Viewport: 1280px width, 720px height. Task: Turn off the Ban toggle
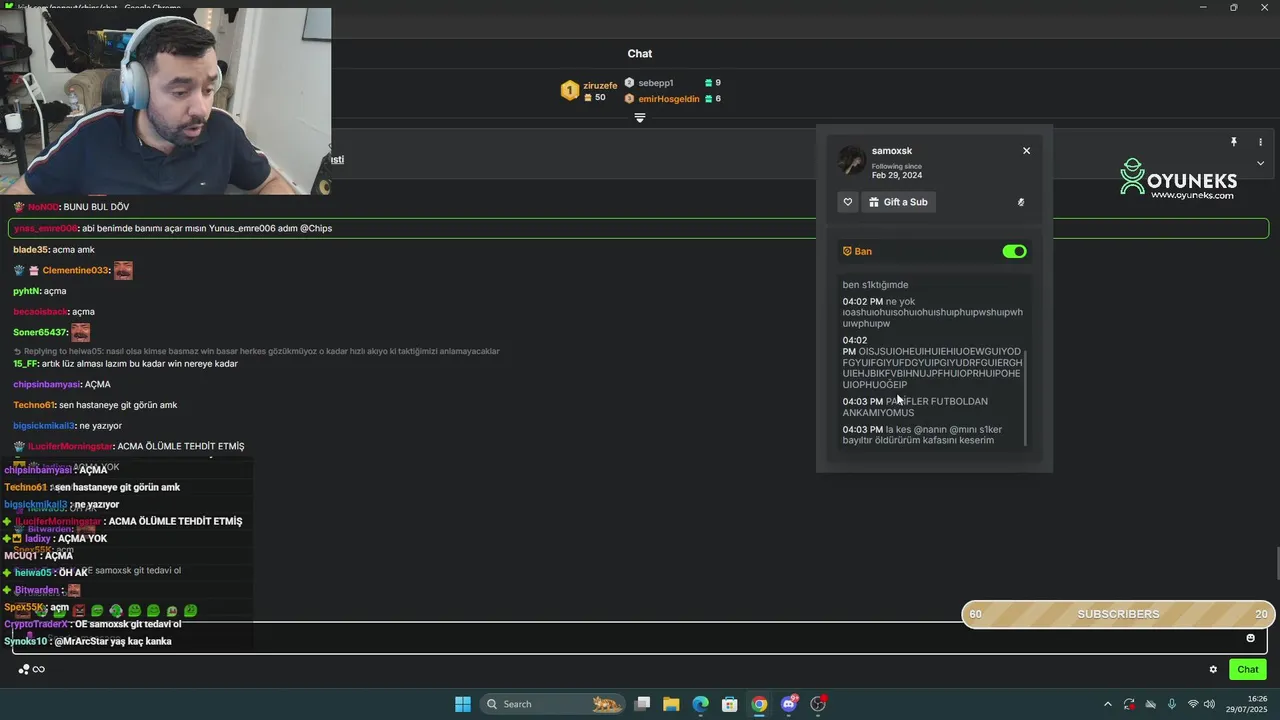tap(1014, 251)
